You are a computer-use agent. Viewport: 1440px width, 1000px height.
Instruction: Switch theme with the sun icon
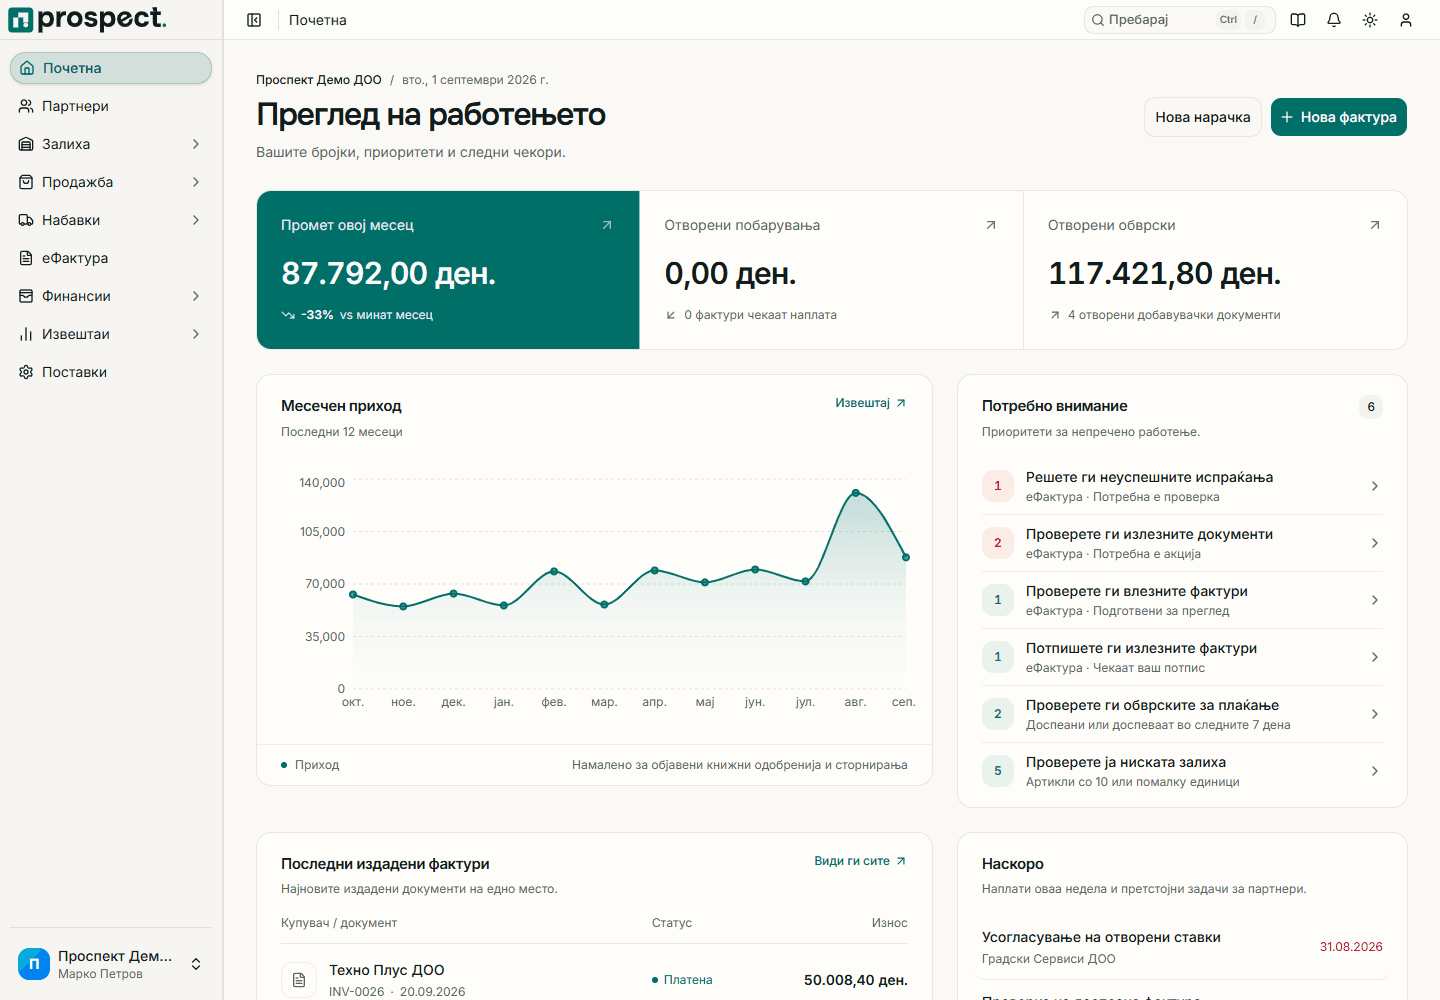click(x=1370, y=20)
